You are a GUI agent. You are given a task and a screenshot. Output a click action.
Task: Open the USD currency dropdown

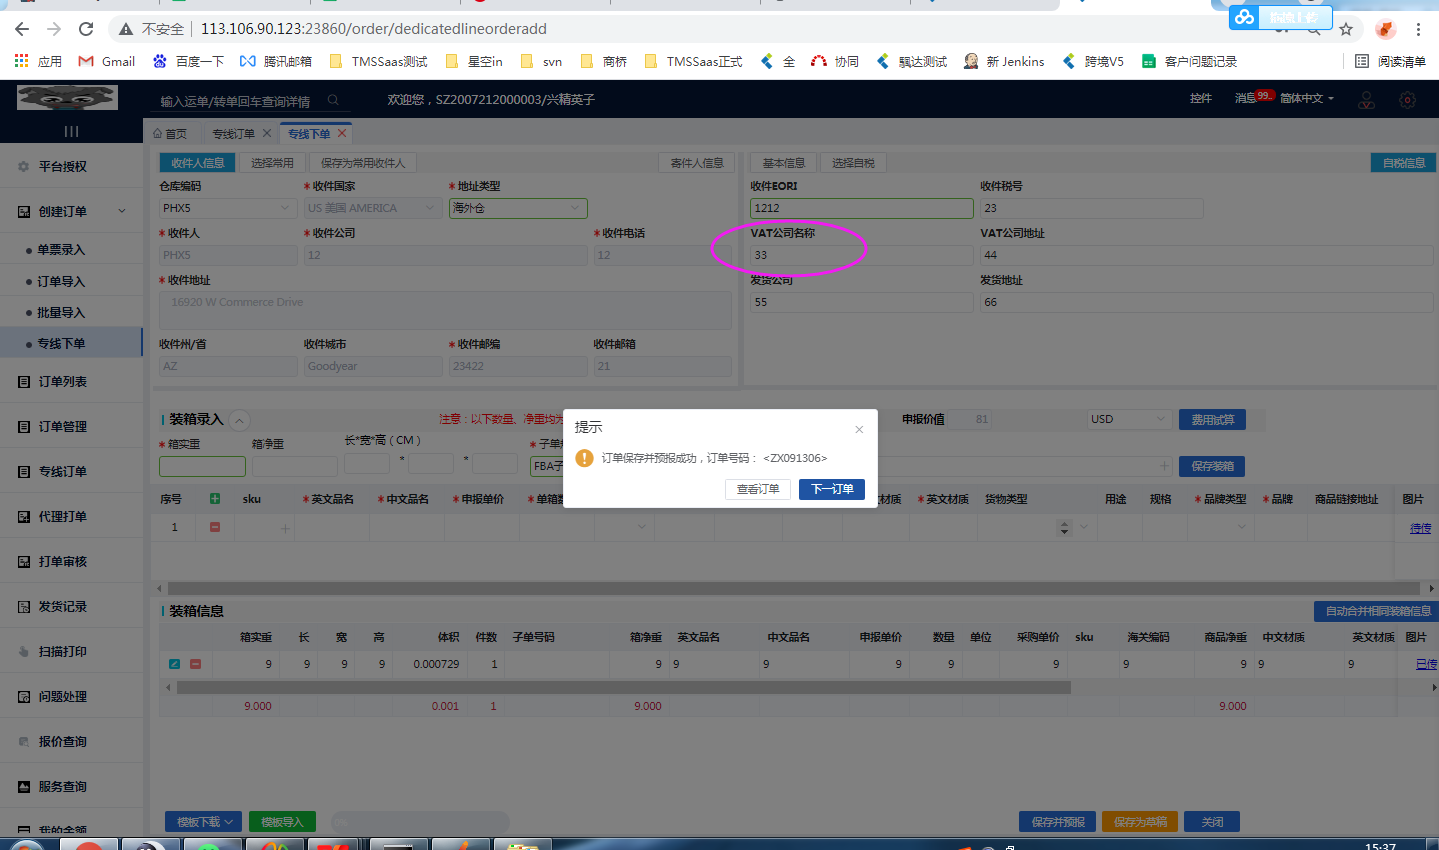coord(1129,419)
